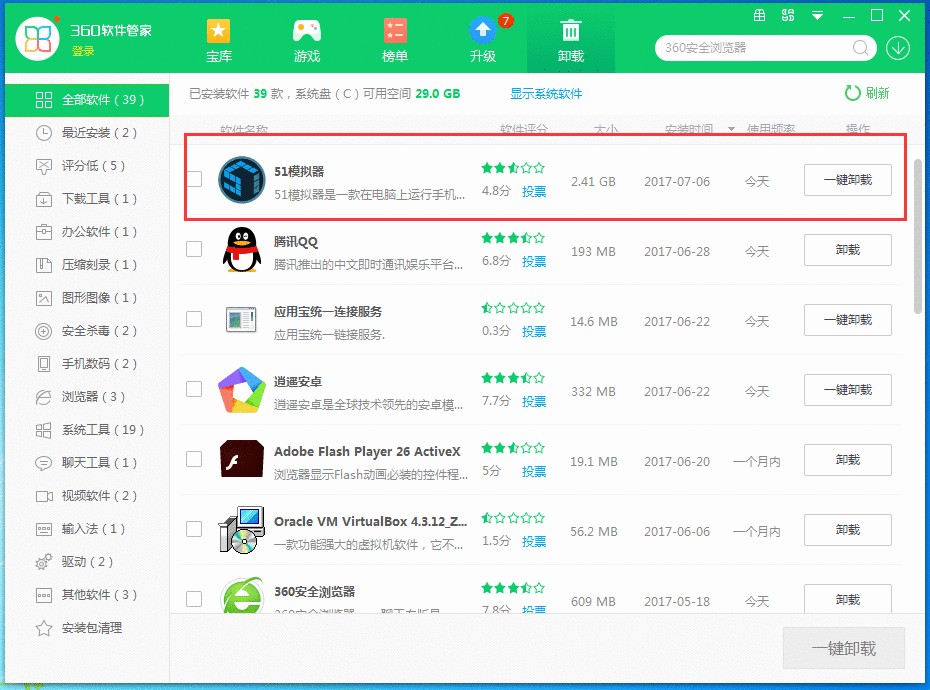
Task: Check the checkbox for Adobe Flash Player
Action: pyautogui.click(x=193, y=460)
